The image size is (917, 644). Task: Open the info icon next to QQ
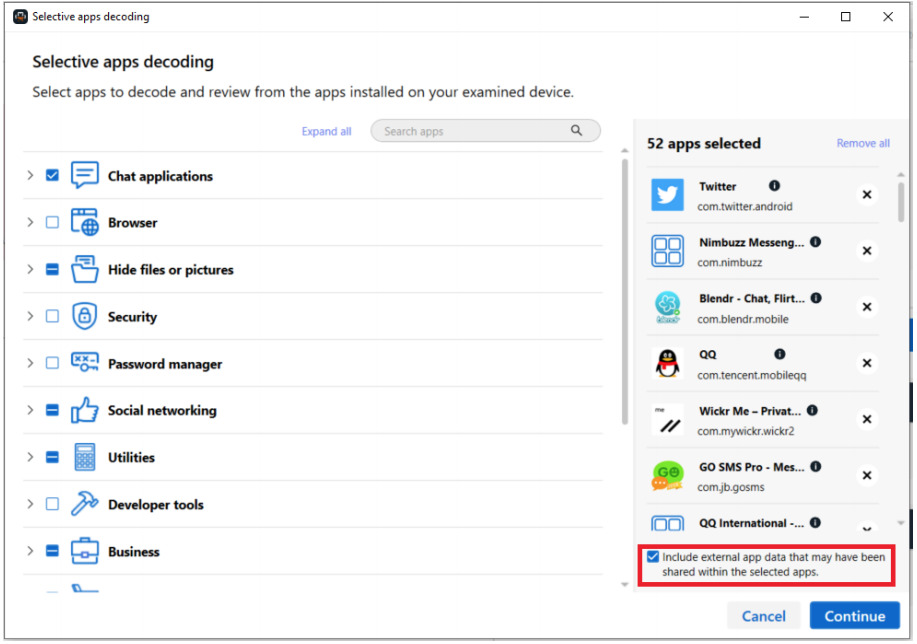coord(780,354)
